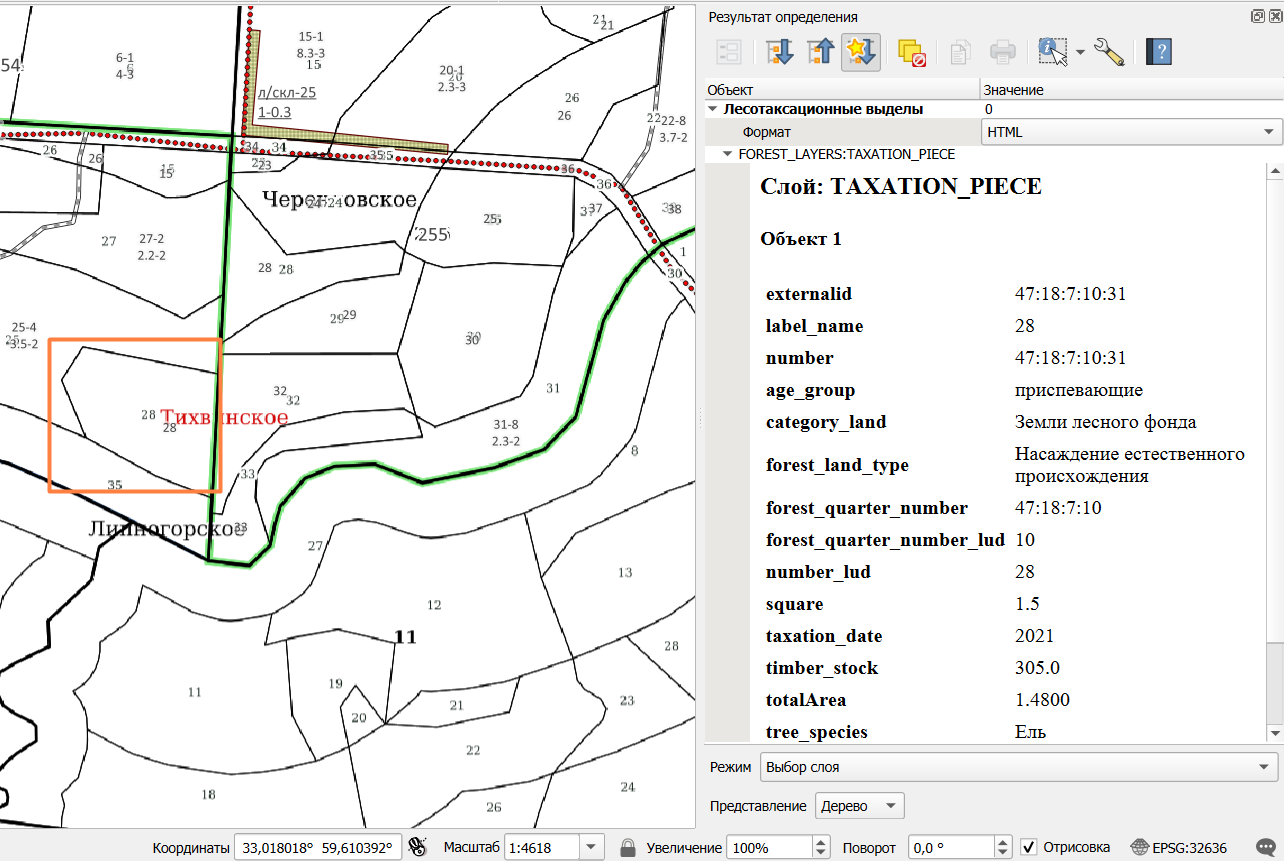Open the Представление Дерево dropdown
This screenshot has height=861, width=1284.
pyautogui.click(x=860, y=806)
